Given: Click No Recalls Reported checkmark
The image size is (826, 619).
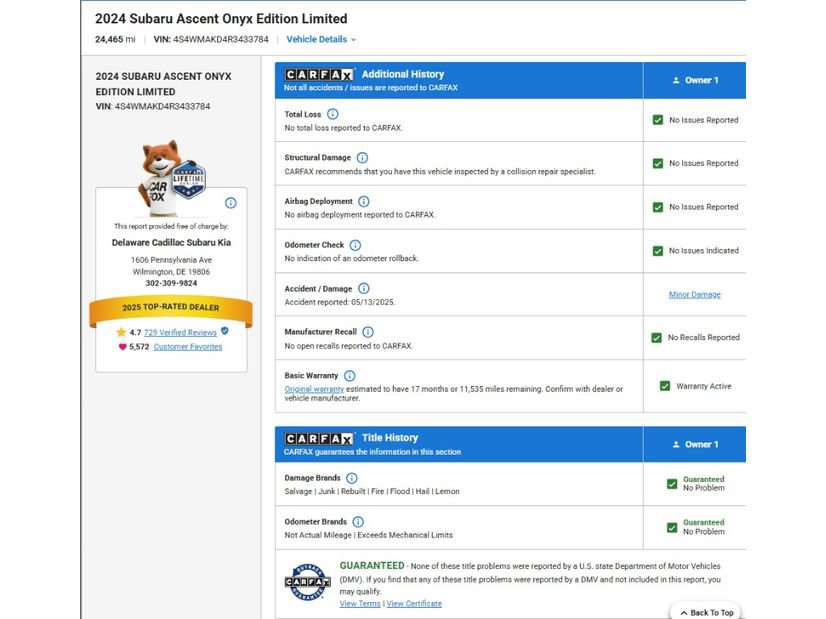Looking at the screenshot, I should pyautogui.click(x=656, y=338).
